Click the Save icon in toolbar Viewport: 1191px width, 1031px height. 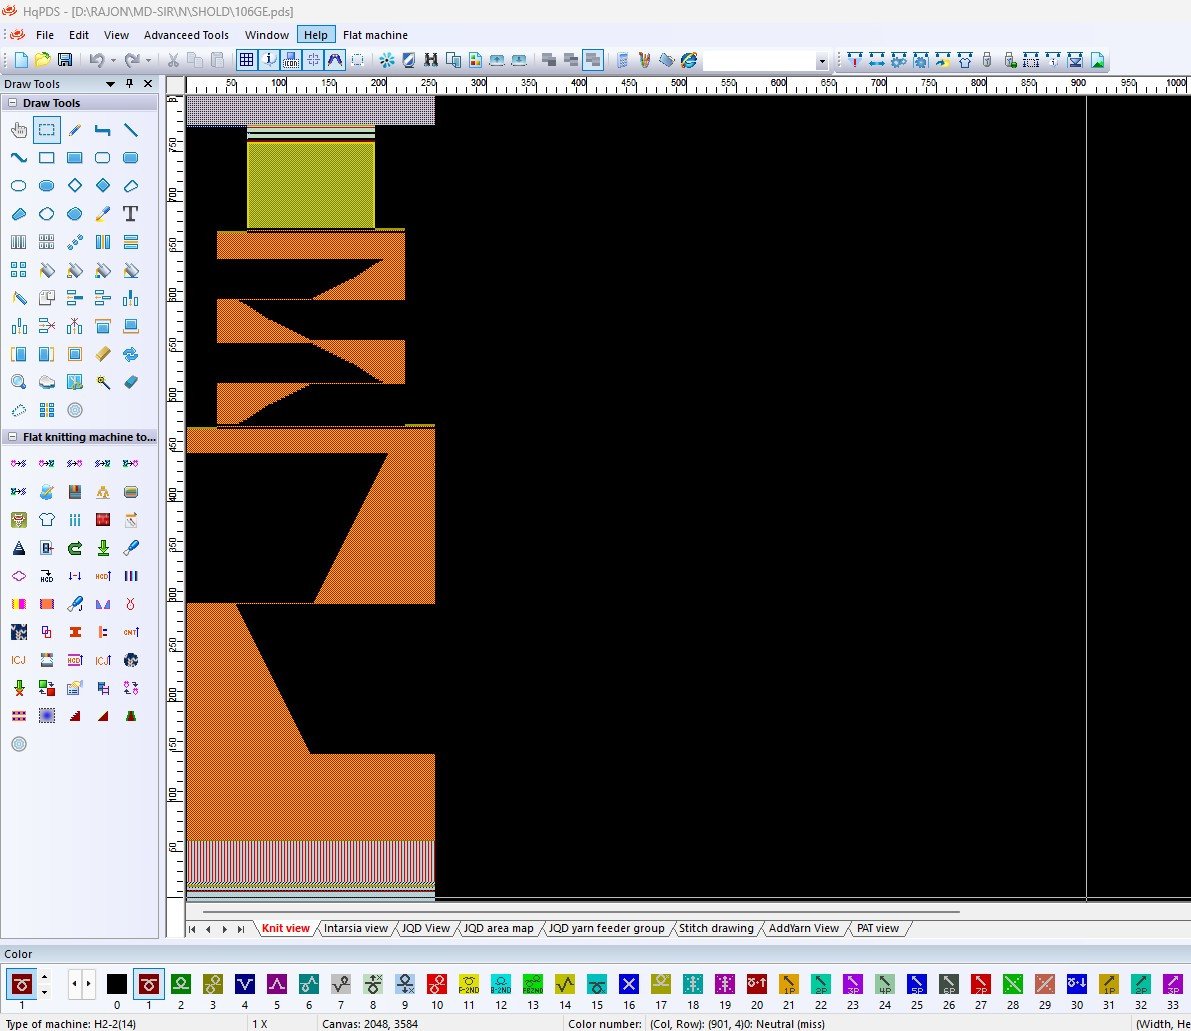coord(64,60)
